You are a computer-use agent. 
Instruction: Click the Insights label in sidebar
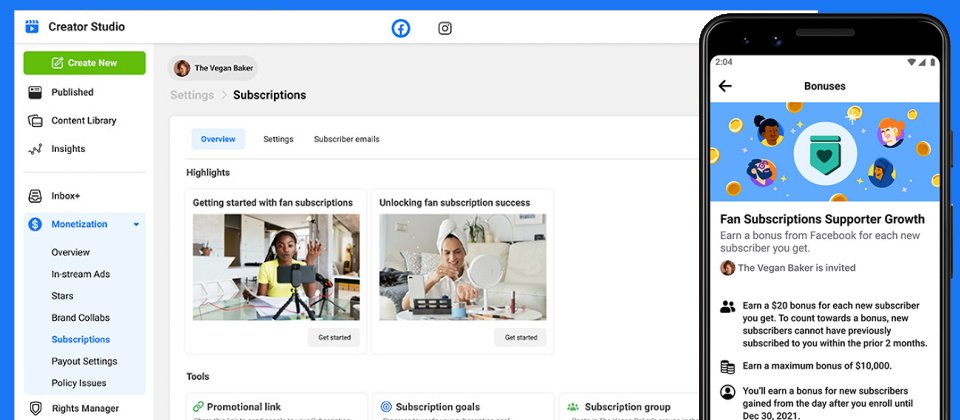click(x=68, y=149)
